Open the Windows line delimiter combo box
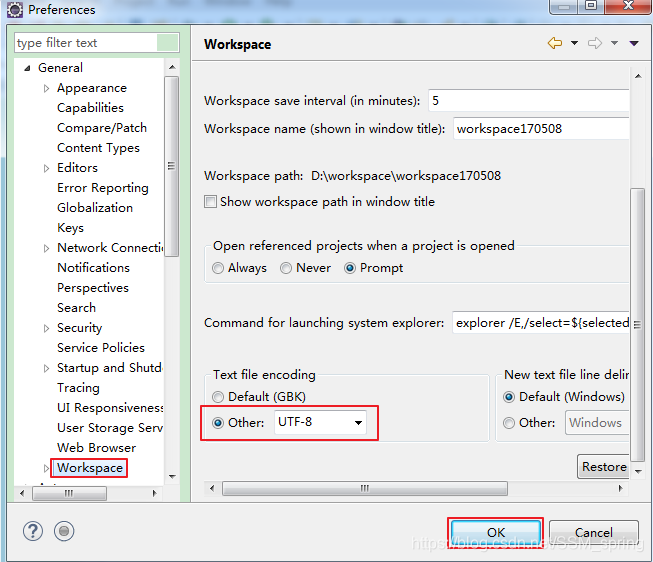The height and width of the screenshot is (562, 653). [597, 422]
